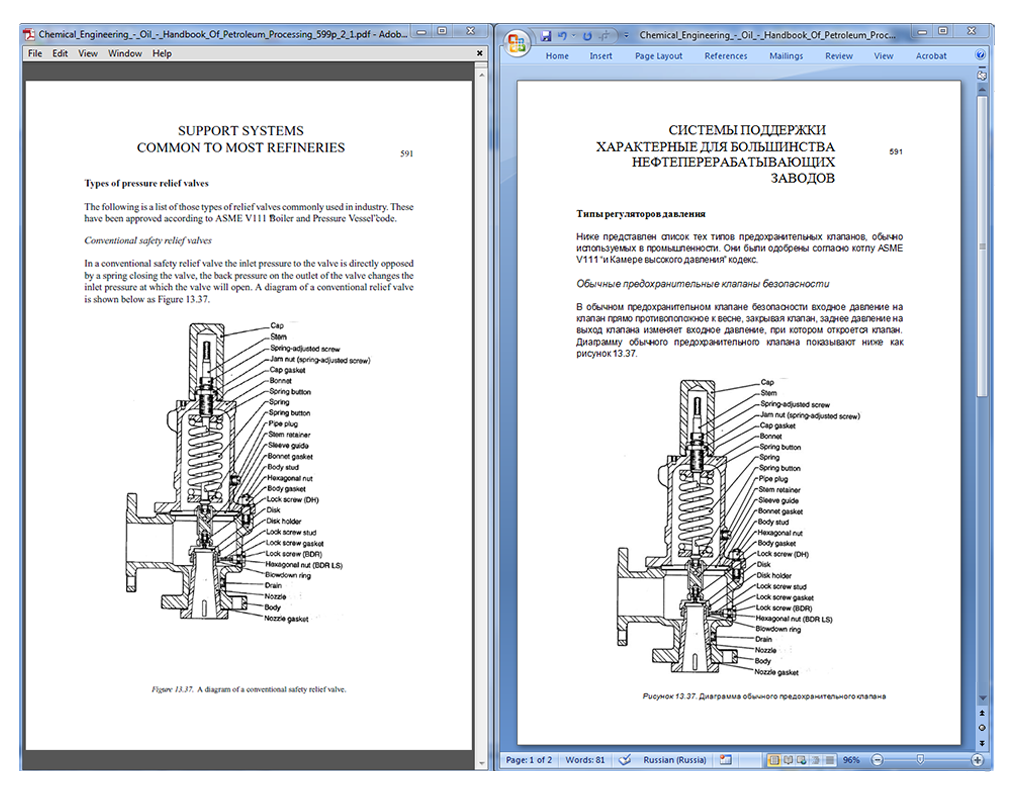This screenshot has height=794, width=1013.
Task: Minimize the Word window
Action: pos(922,31)
